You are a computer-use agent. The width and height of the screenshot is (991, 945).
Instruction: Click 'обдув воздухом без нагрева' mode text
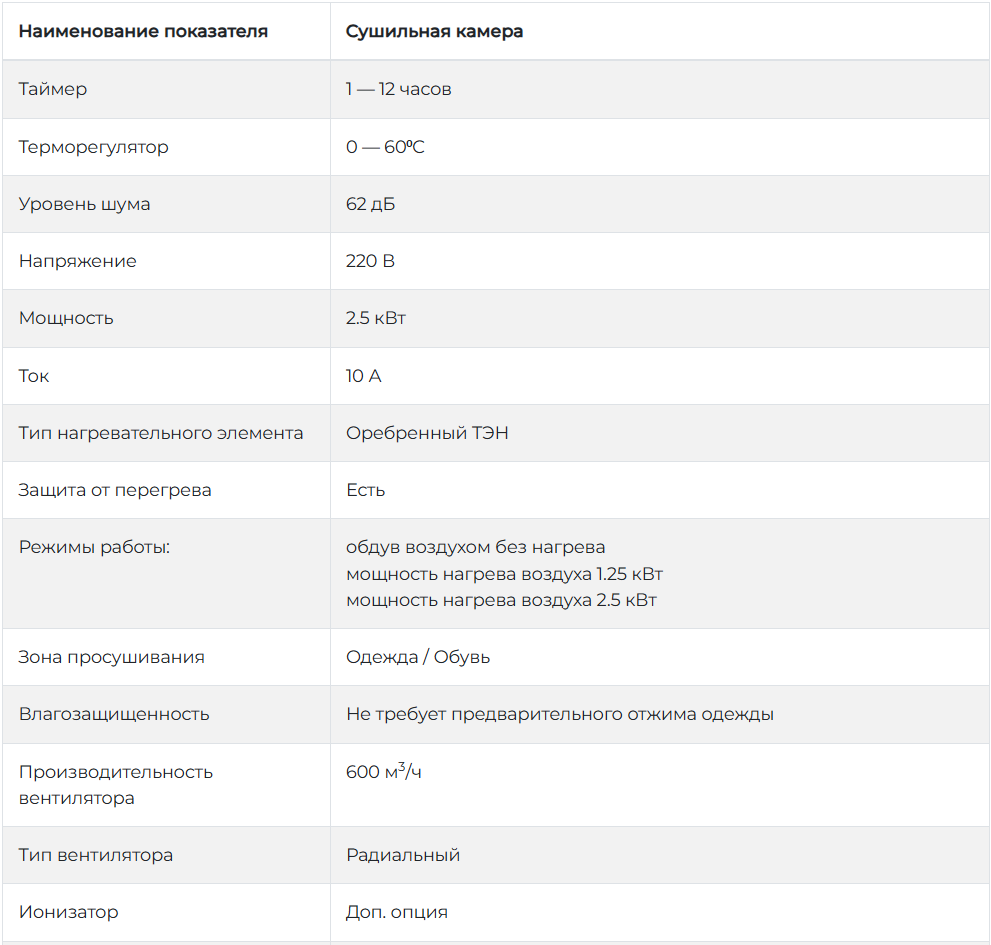pos(475,547)
